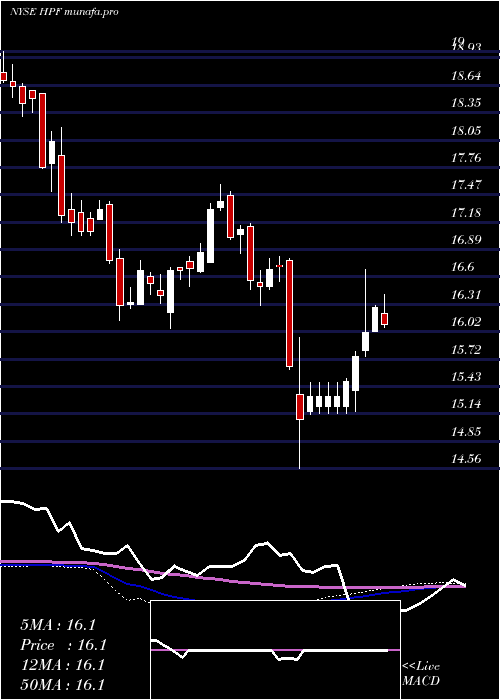Screen dimensions: 500x700
Task: Click the 14.85 price axis label
Action: 466,432
